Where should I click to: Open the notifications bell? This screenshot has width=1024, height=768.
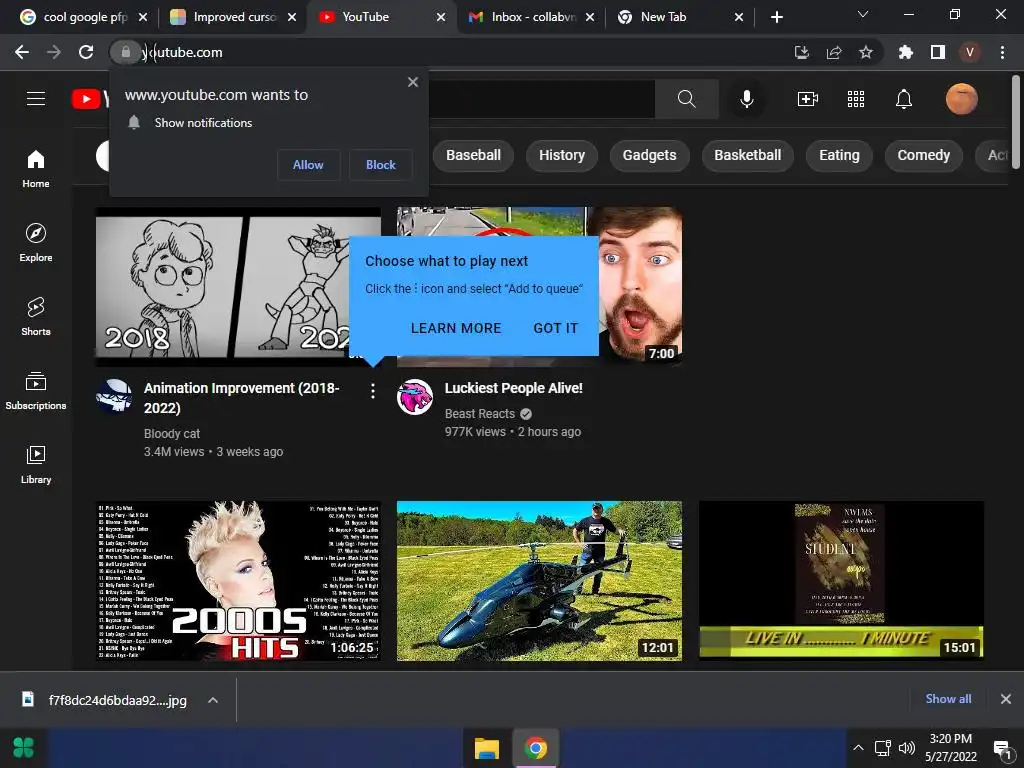[x=904, y=99]
